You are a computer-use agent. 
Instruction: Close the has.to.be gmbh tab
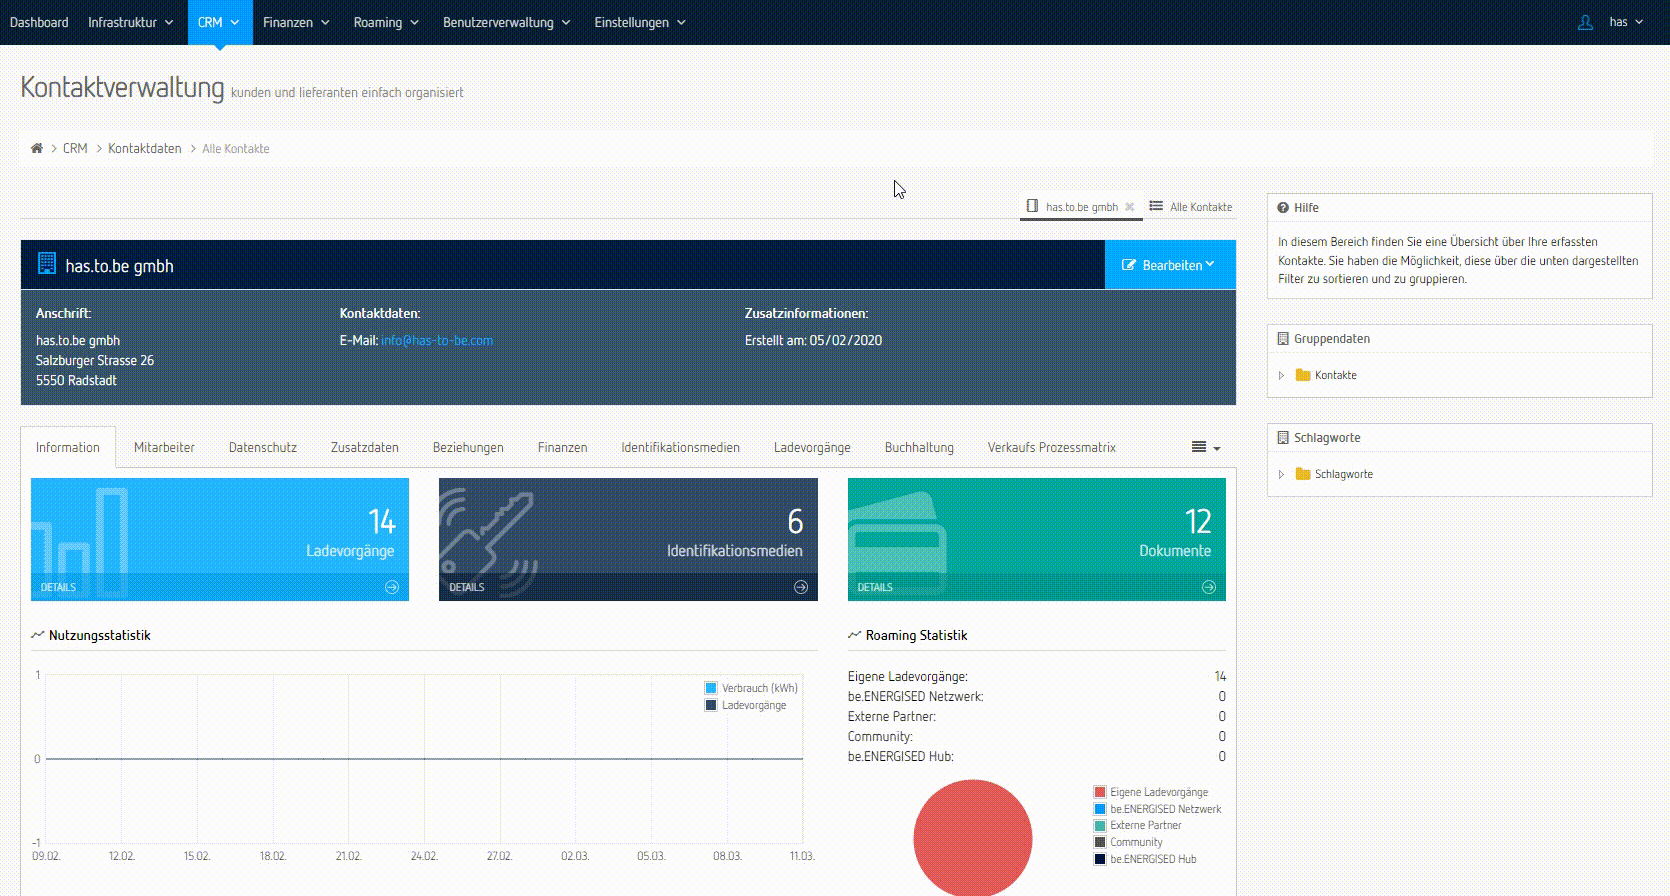click(x=1130, y=207)
